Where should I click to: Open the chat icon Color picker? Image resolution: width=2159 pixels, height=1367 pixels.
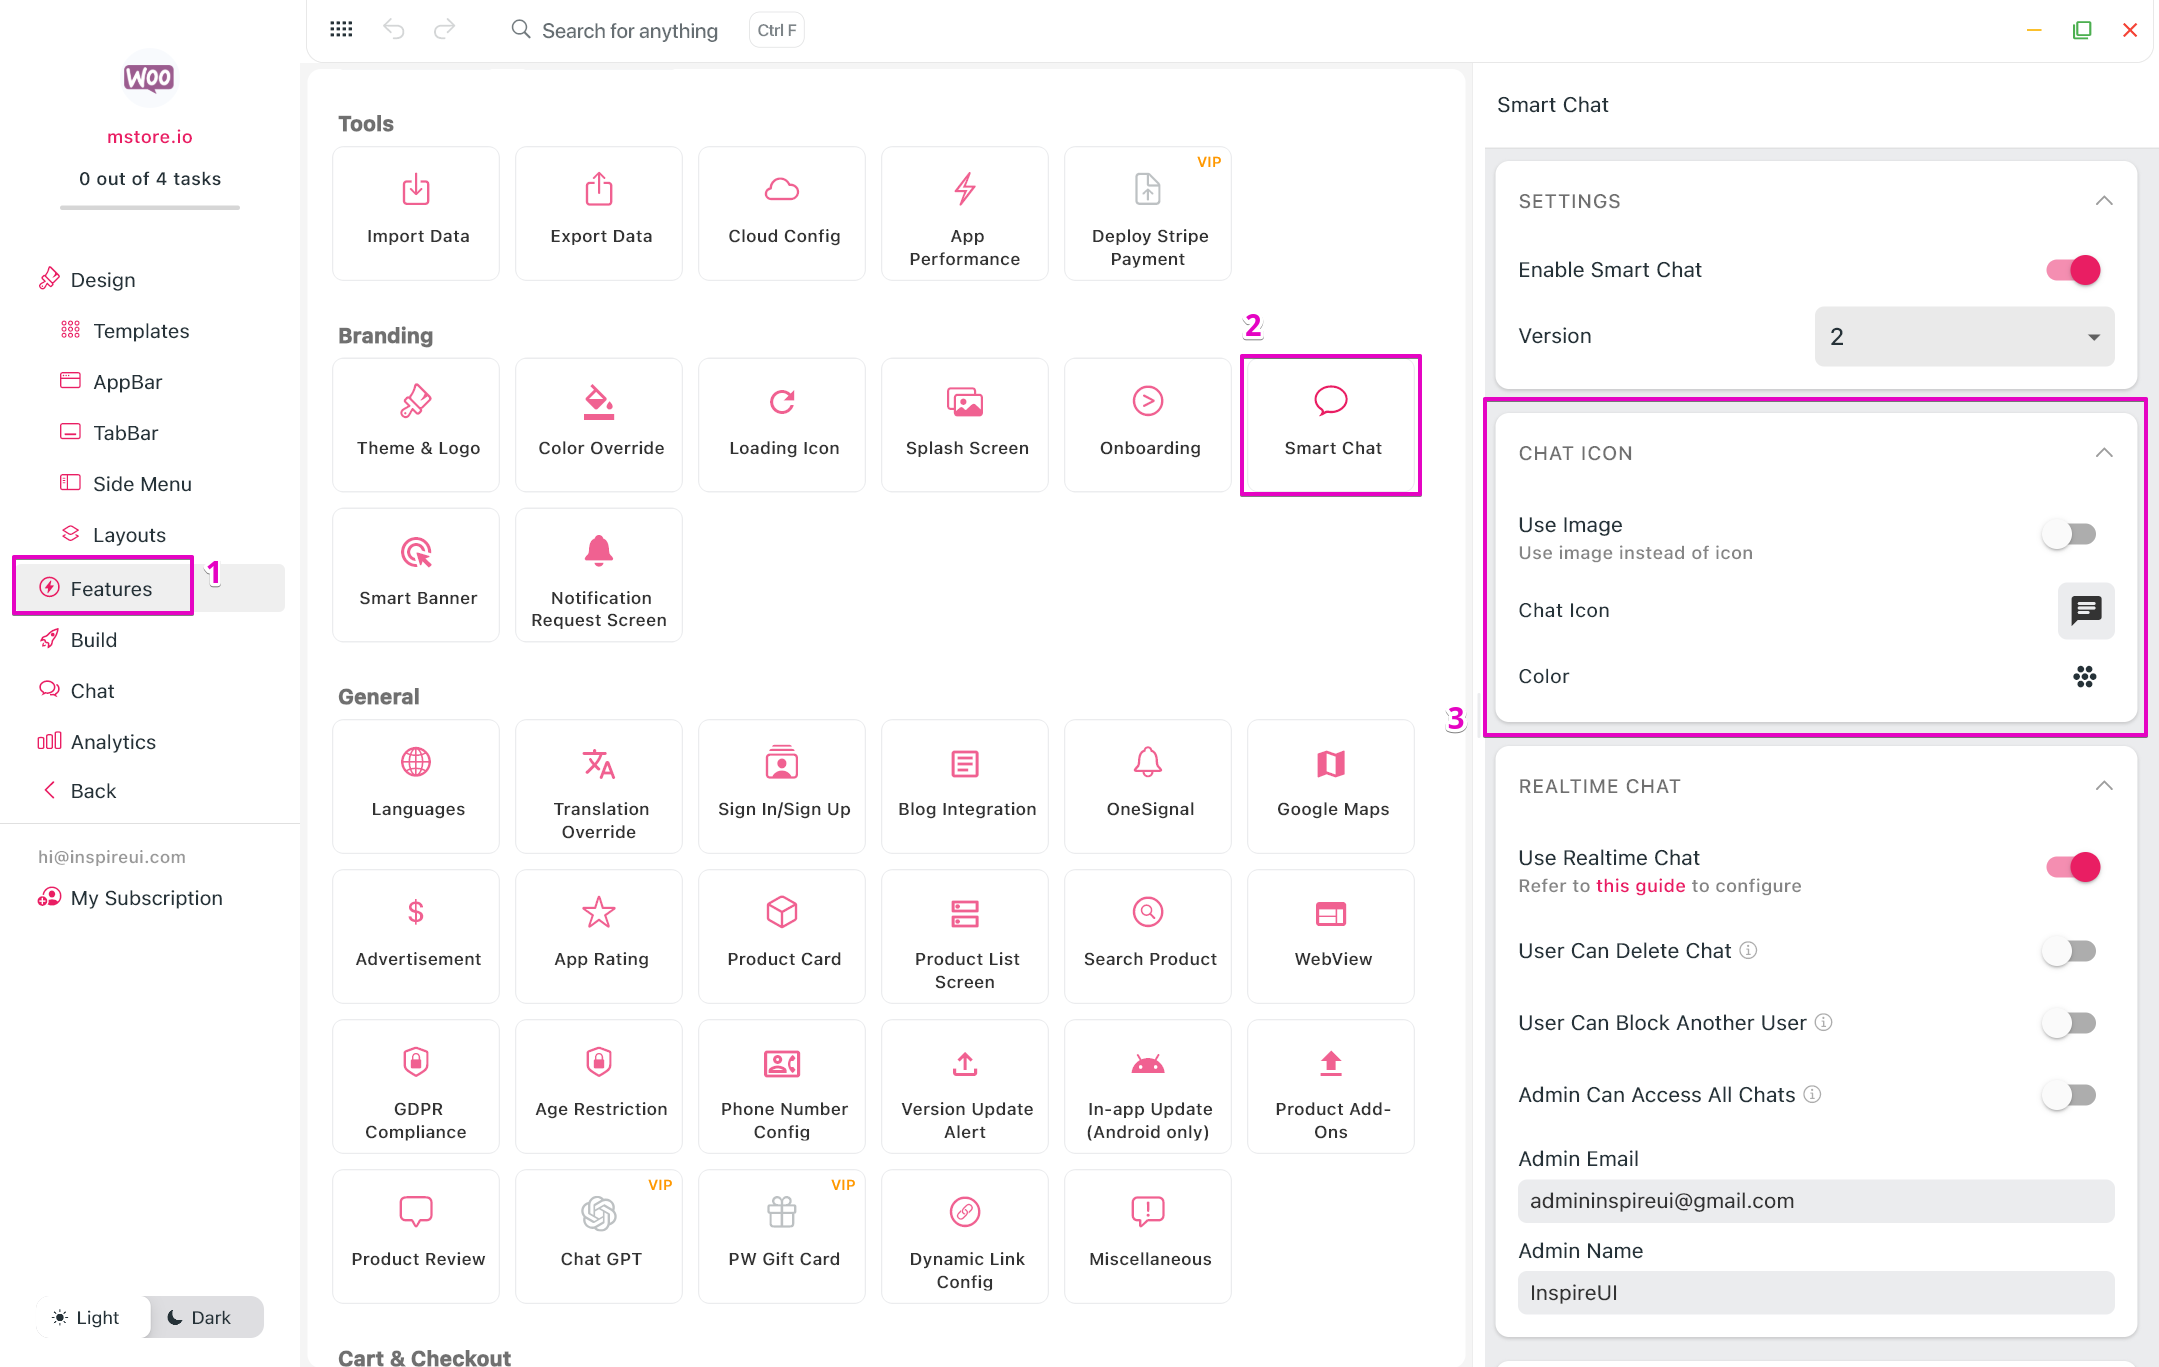2084,677
